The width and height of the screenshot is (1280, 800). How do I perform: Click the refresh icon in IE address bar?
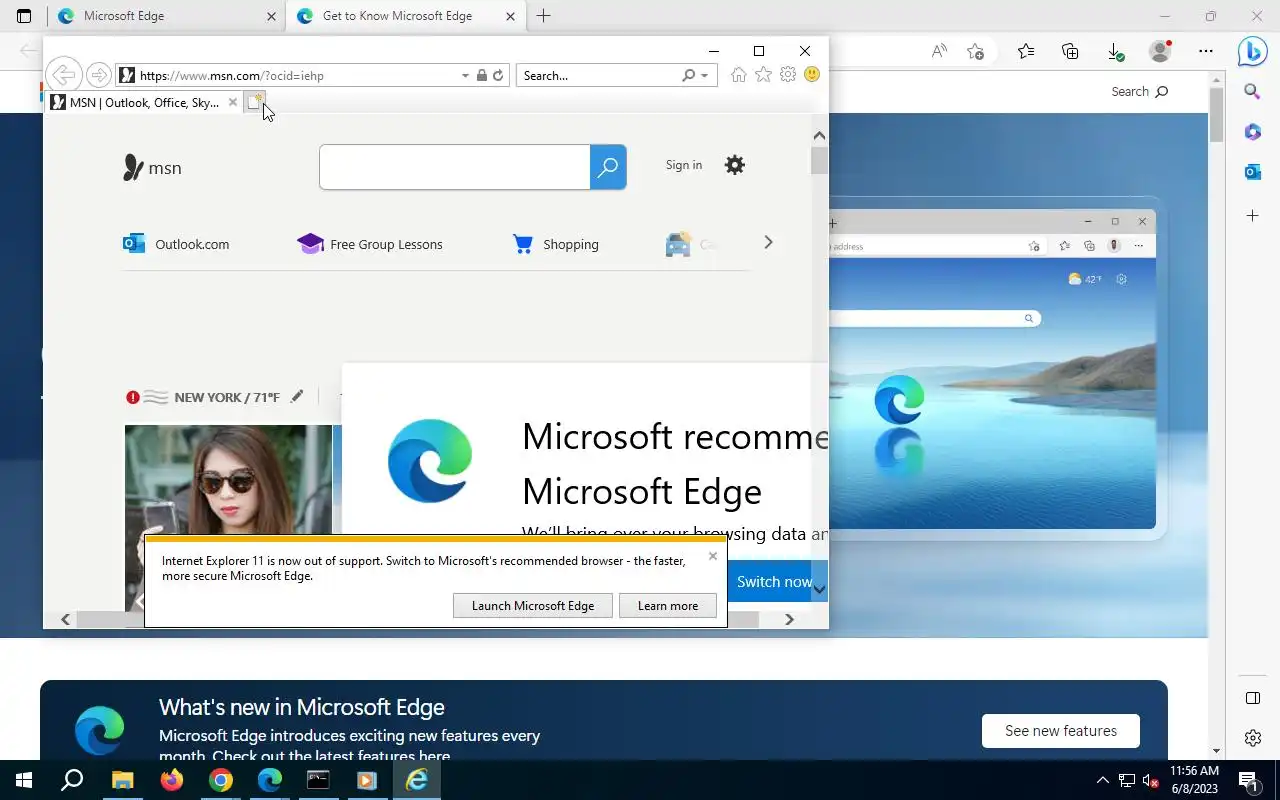(x=498, y=75)
